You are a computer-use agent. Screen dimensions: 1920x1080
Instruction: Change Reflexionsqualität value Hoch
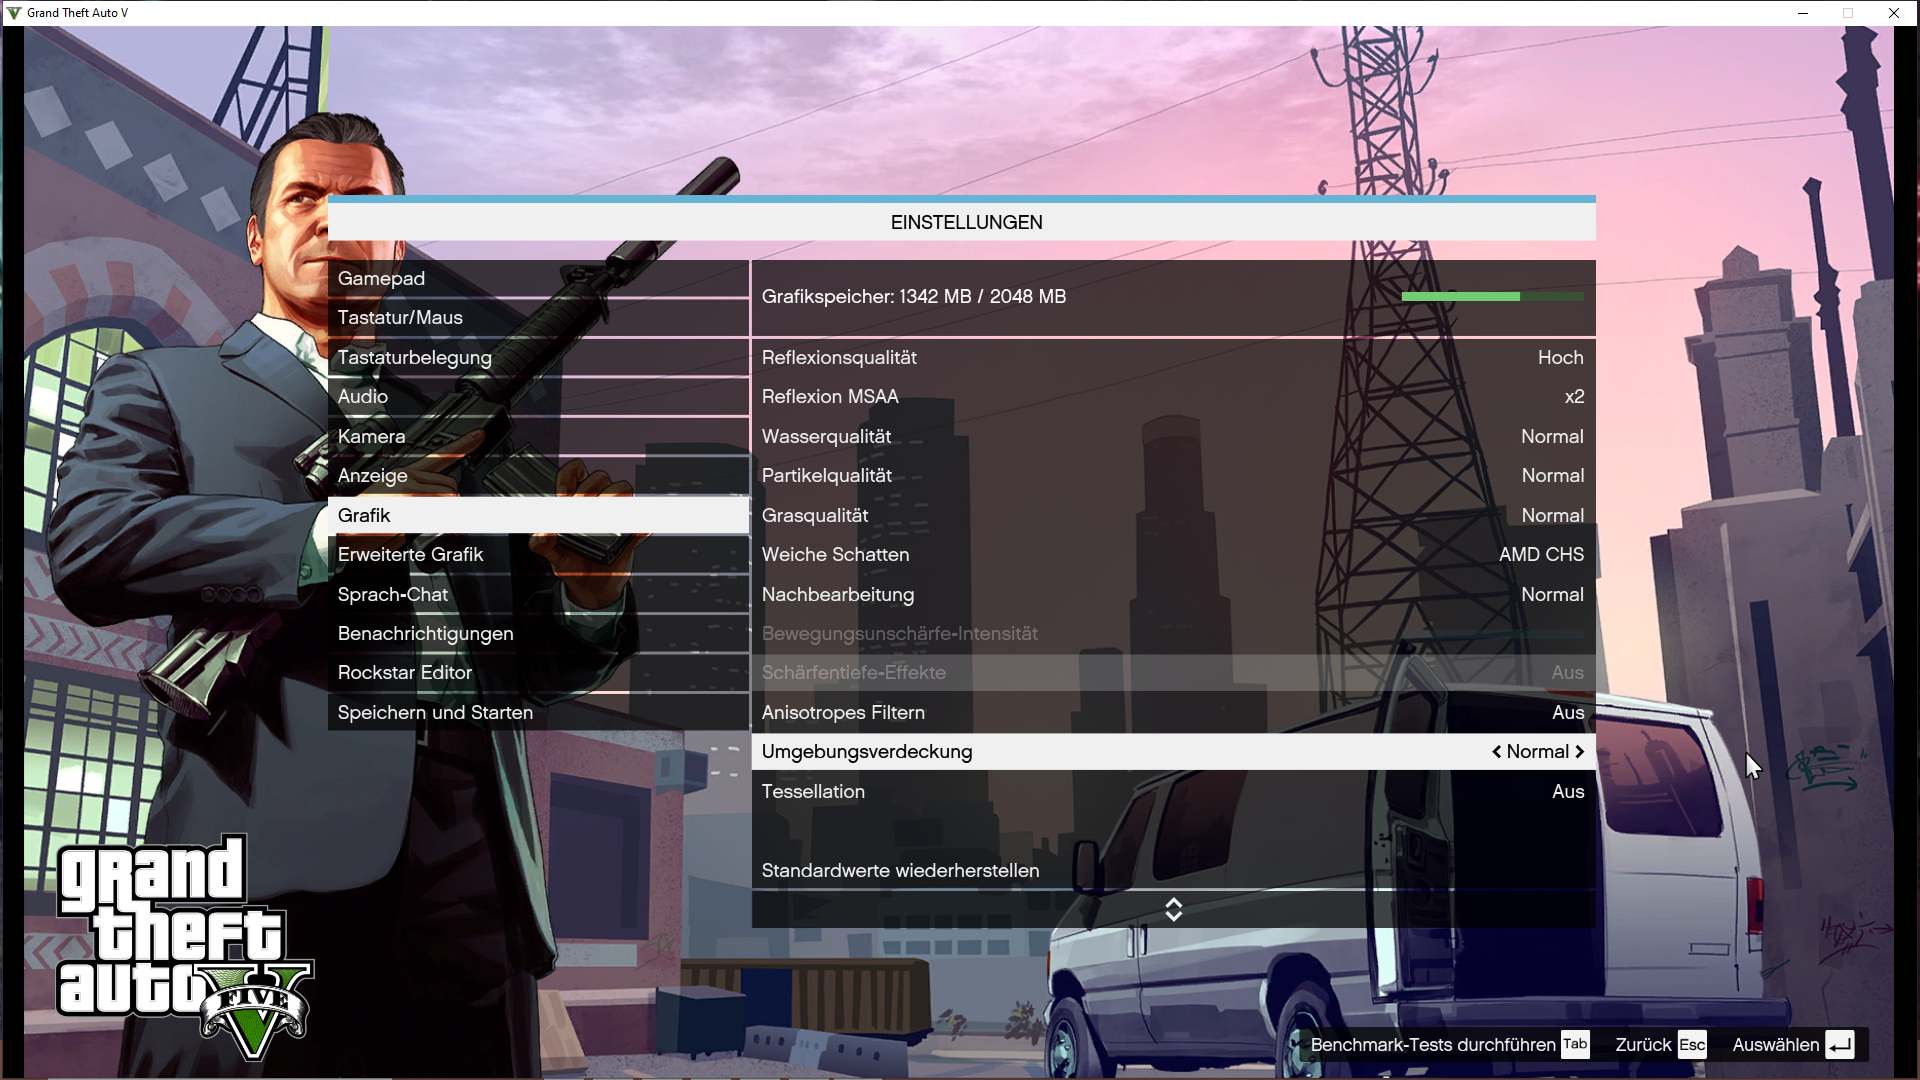(x=1560, y=358)
